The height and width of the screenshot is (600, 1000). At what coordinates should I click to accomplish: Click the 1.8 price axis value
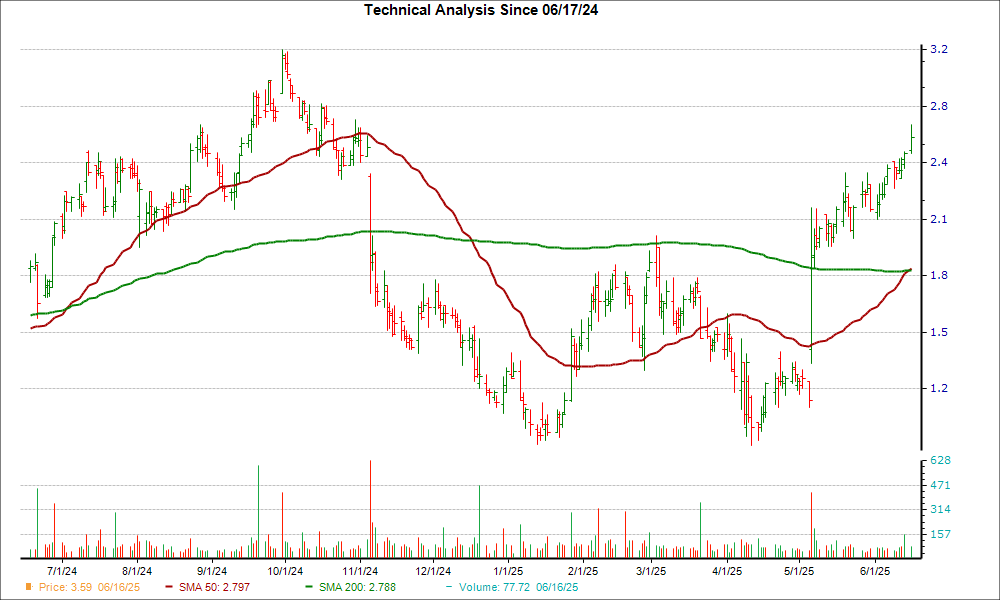(939, 275)
